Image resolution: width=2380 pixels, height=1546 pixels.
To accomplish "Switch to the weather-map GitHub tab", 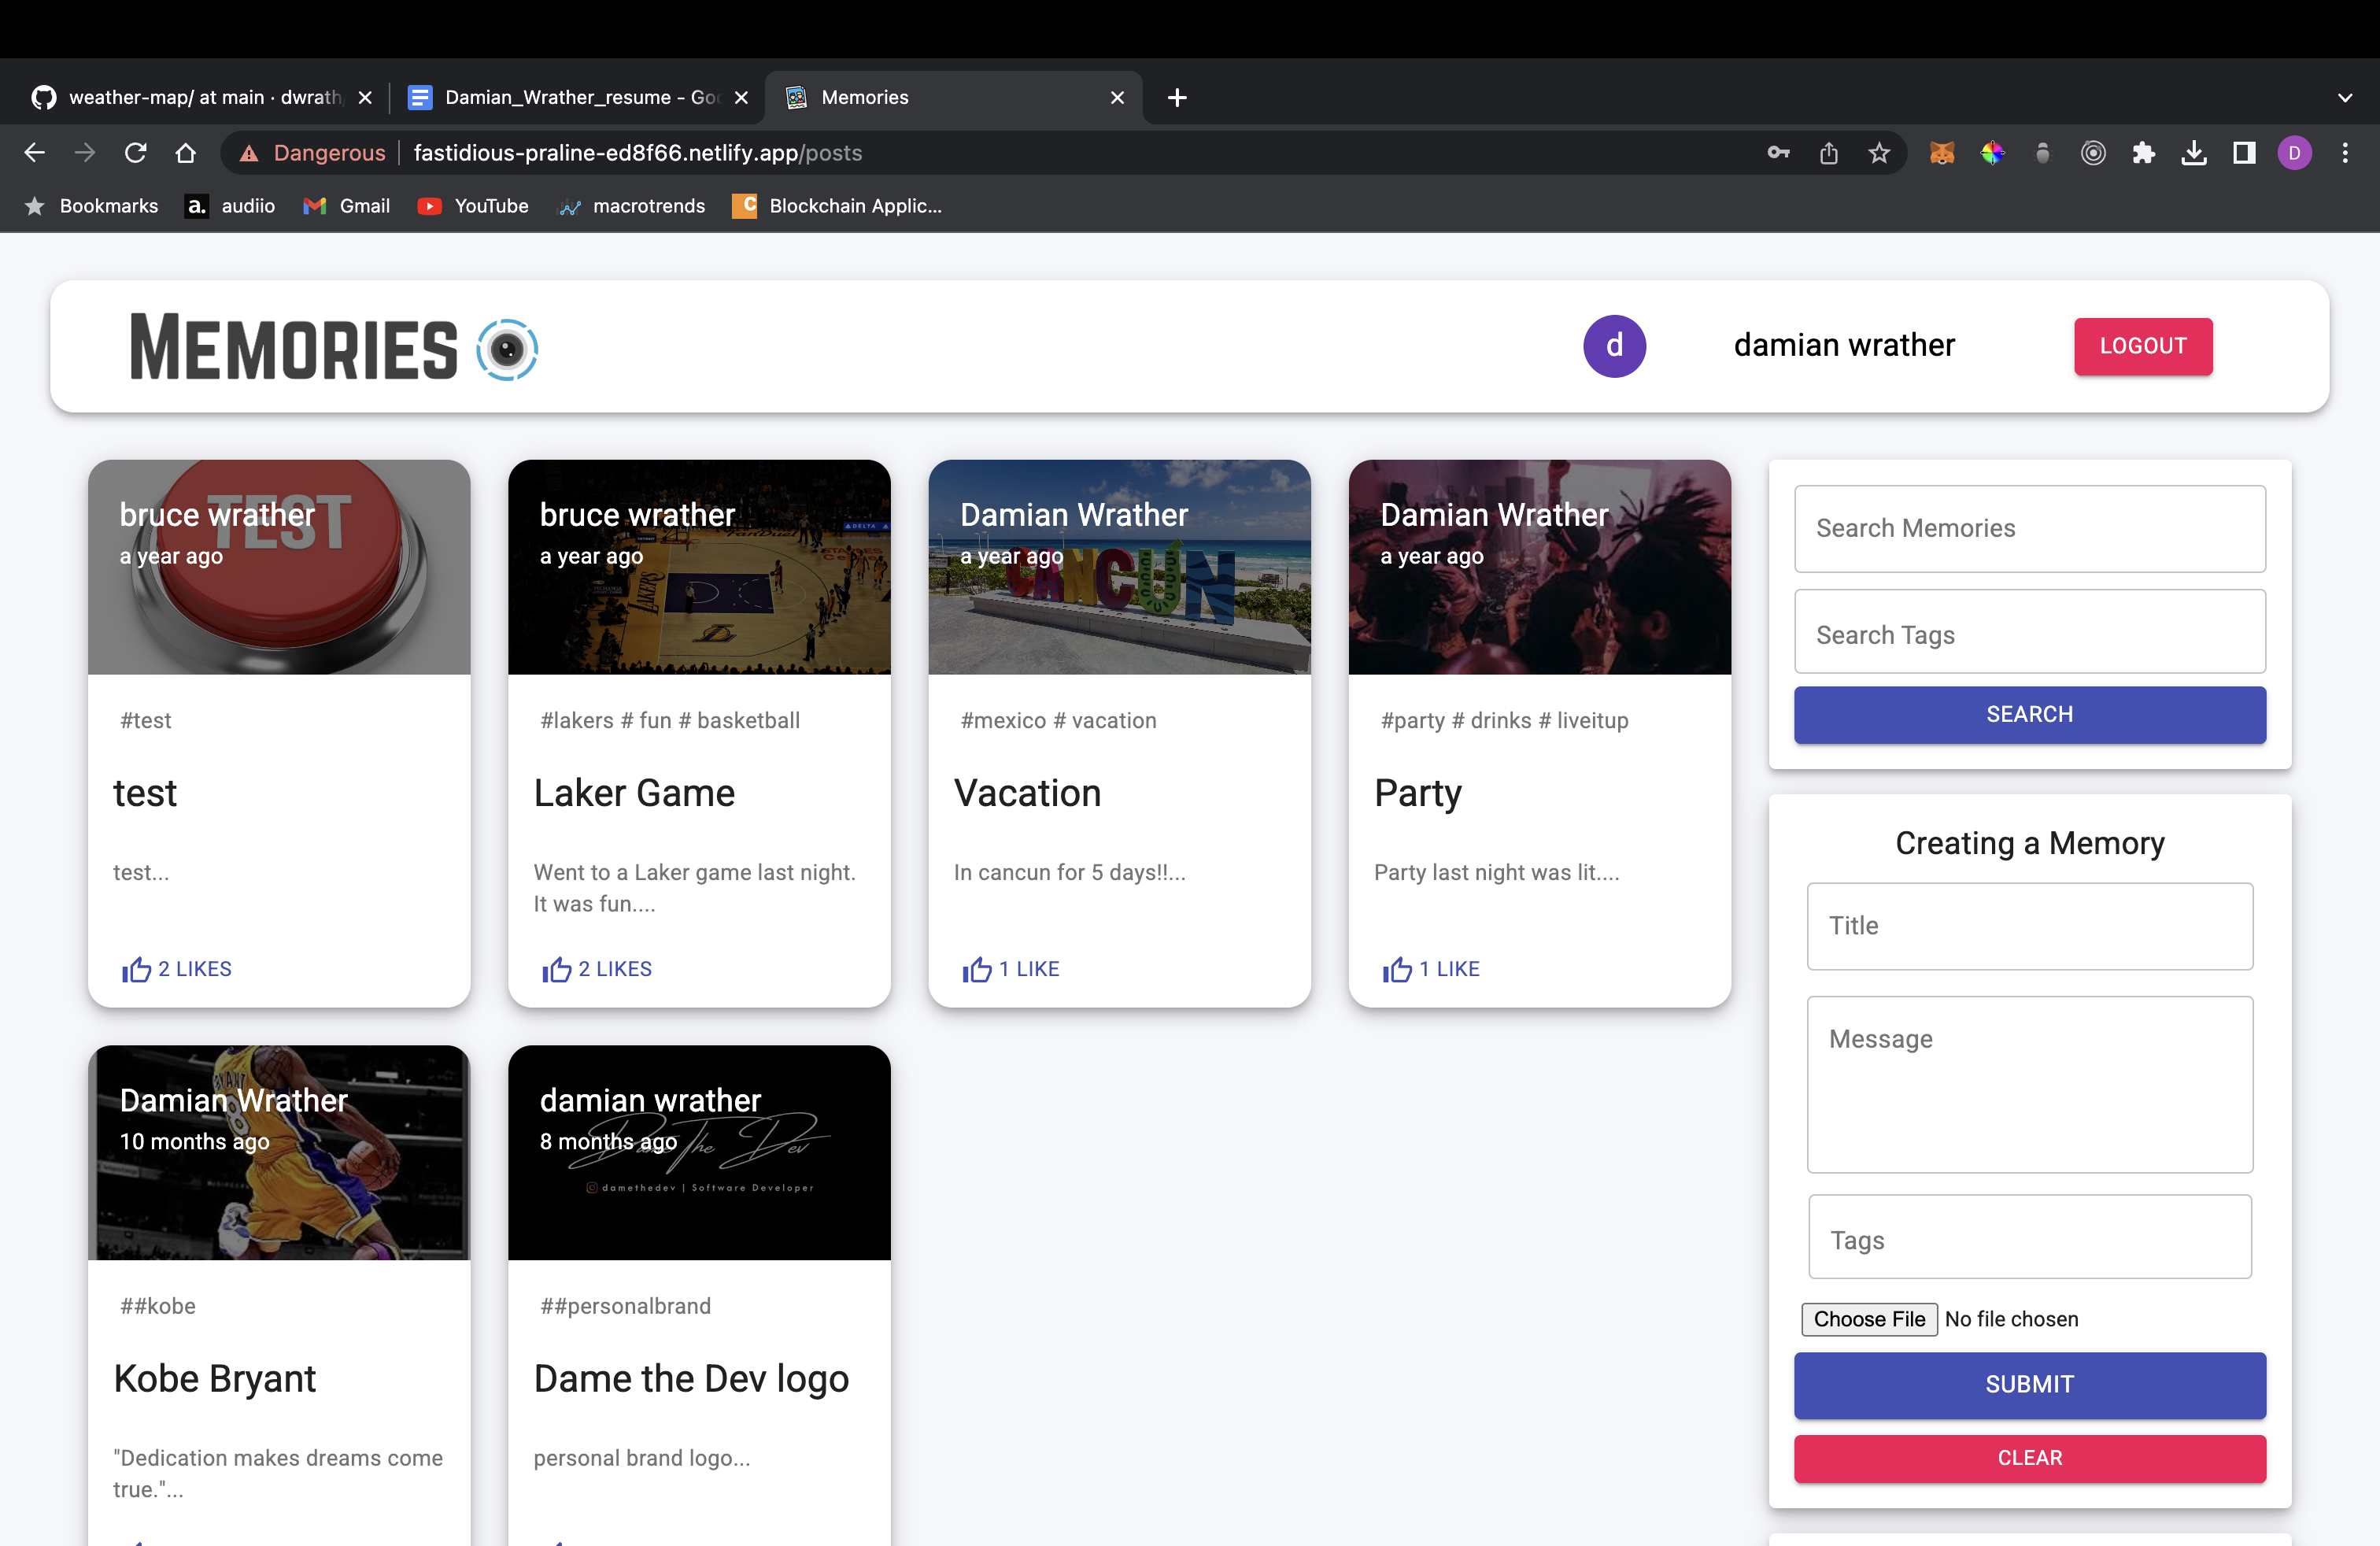I will 195,97.
